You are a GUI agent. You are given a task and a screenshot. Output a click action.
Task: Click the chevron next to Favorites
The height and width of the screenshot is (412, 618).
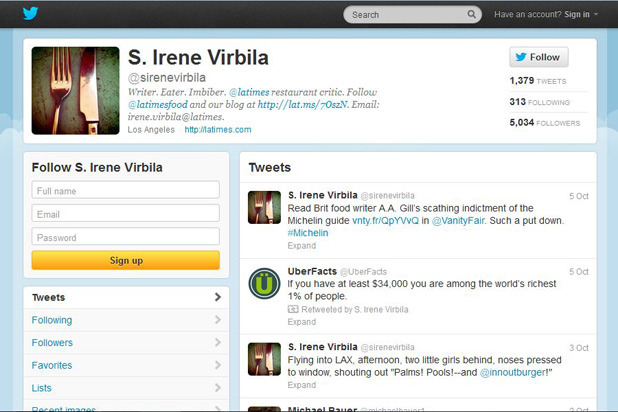click(x=218, y=365)
